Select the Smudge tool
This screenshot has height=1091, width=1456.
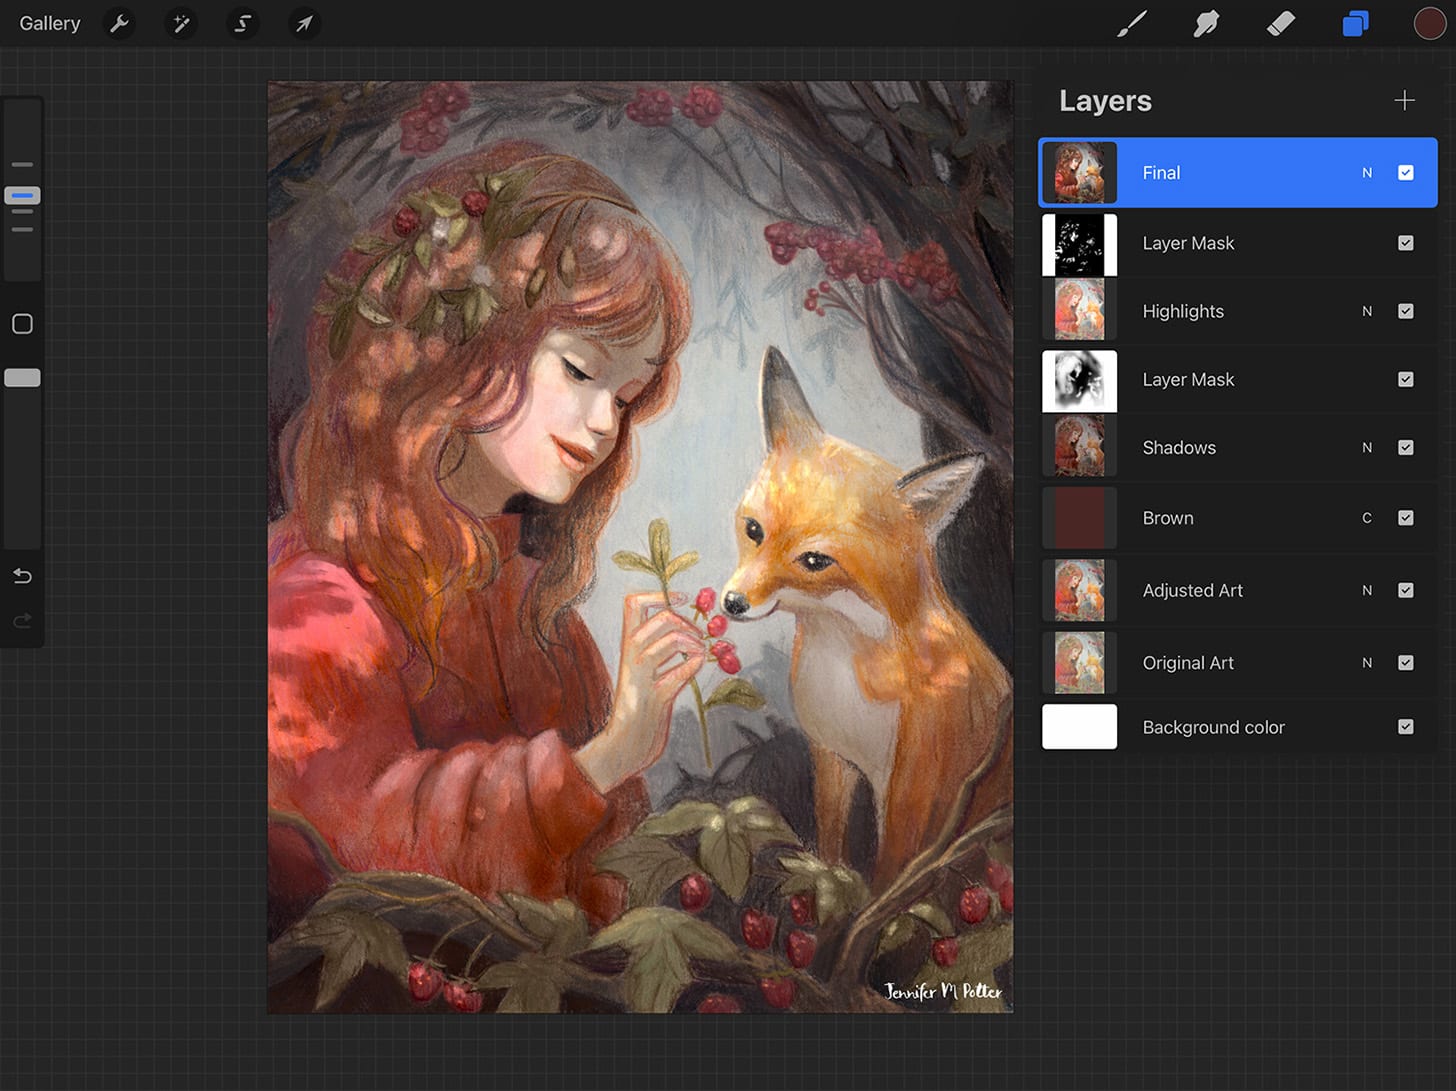coord(1205,23)
